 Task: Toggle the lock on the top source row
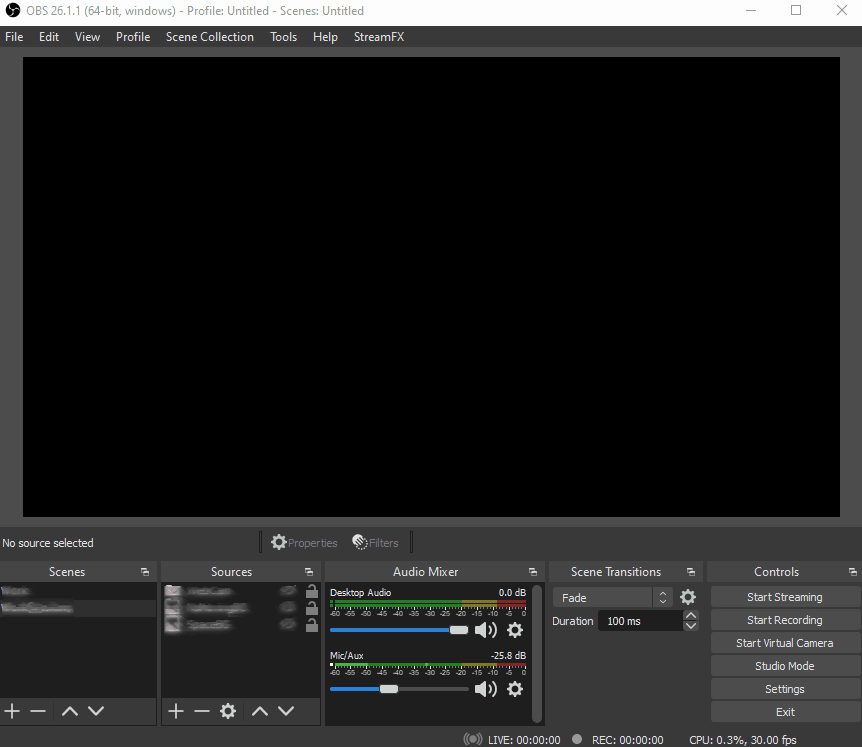312,591
